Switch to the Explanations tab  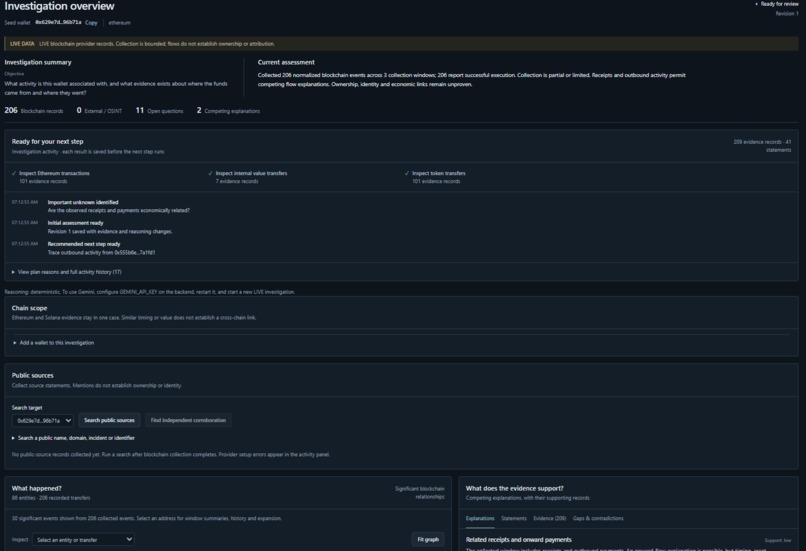[x=480, y=518]
